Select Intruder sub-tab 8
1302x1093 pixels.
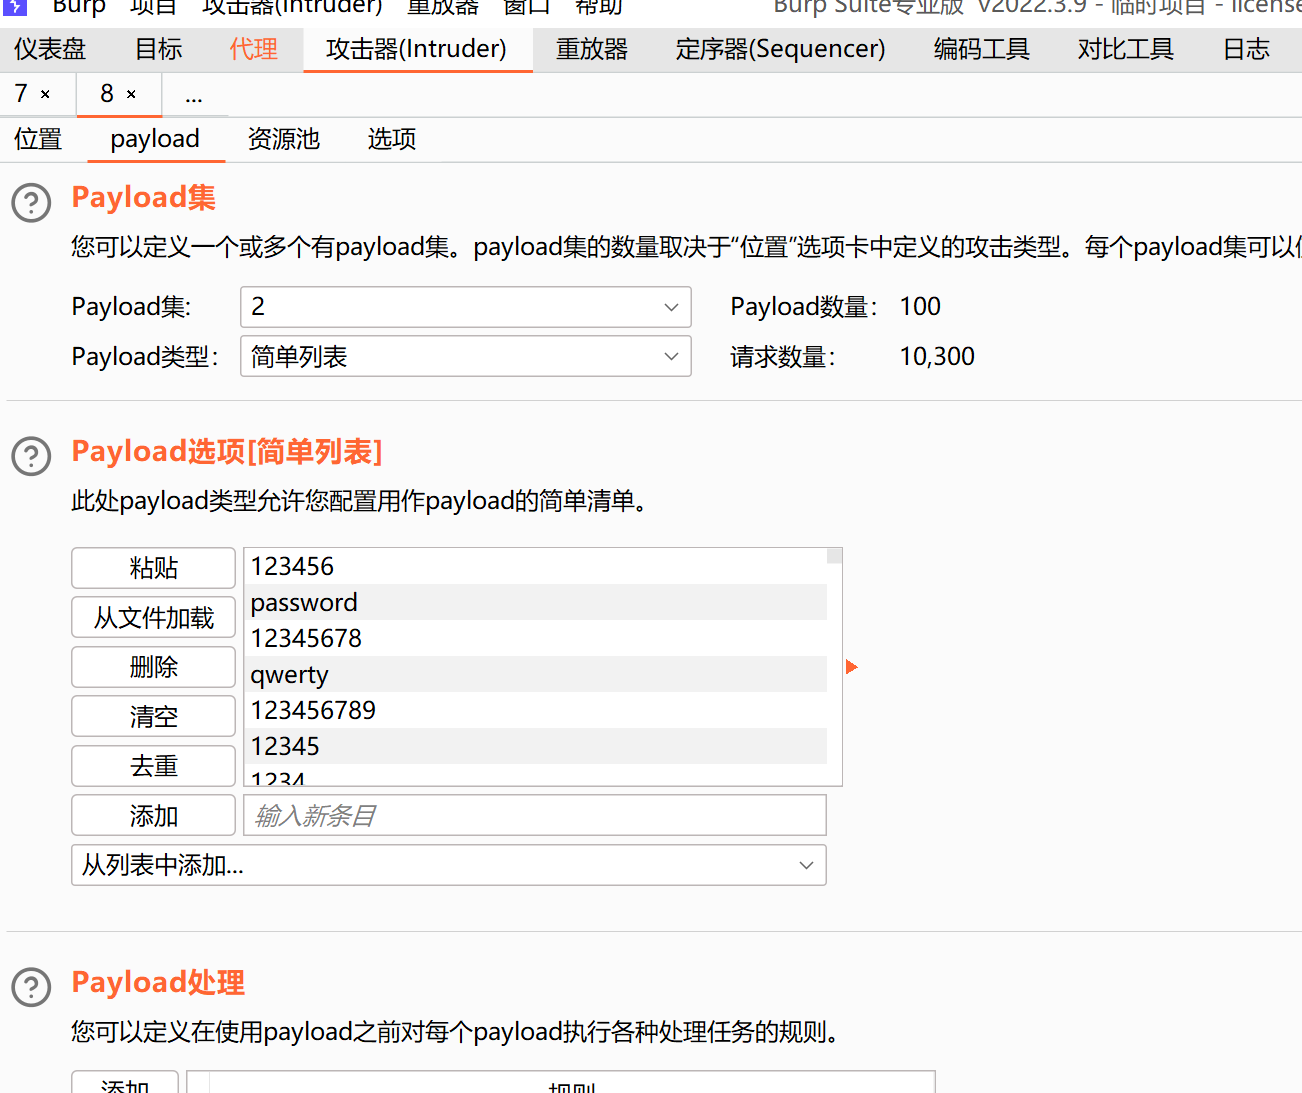point(107,94)
